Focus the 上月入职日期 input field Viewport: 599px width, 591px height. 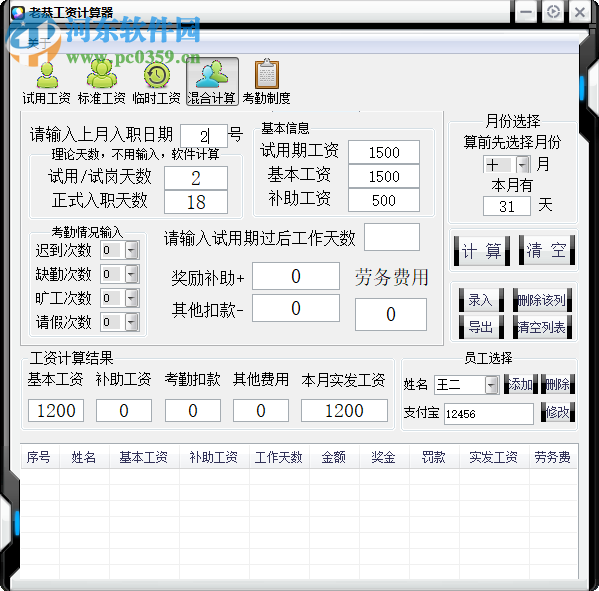pos(204,136)
